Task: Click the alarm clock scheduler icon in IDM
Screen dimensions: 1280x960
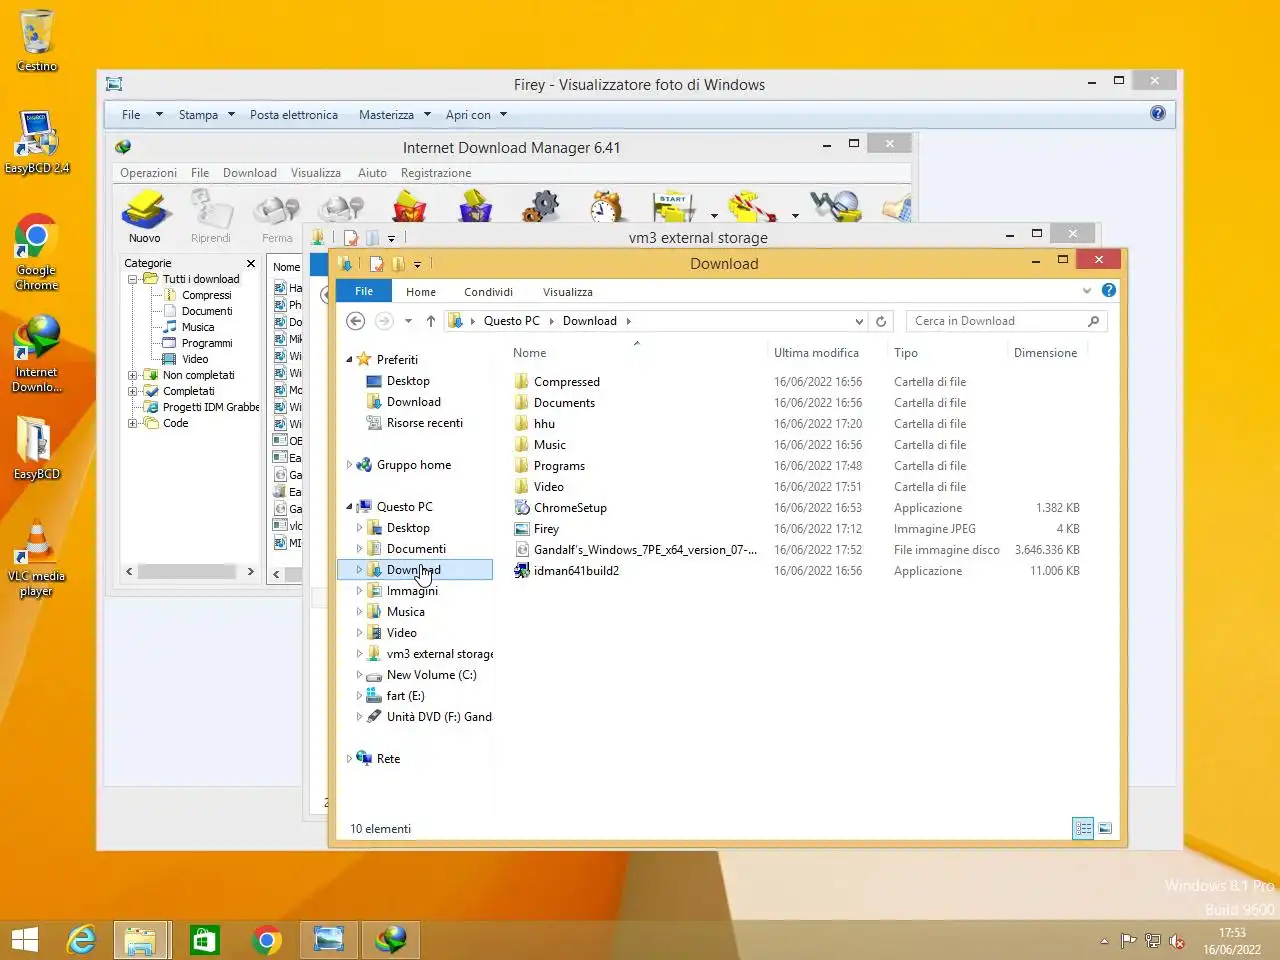Action: (x=605, y=207)
